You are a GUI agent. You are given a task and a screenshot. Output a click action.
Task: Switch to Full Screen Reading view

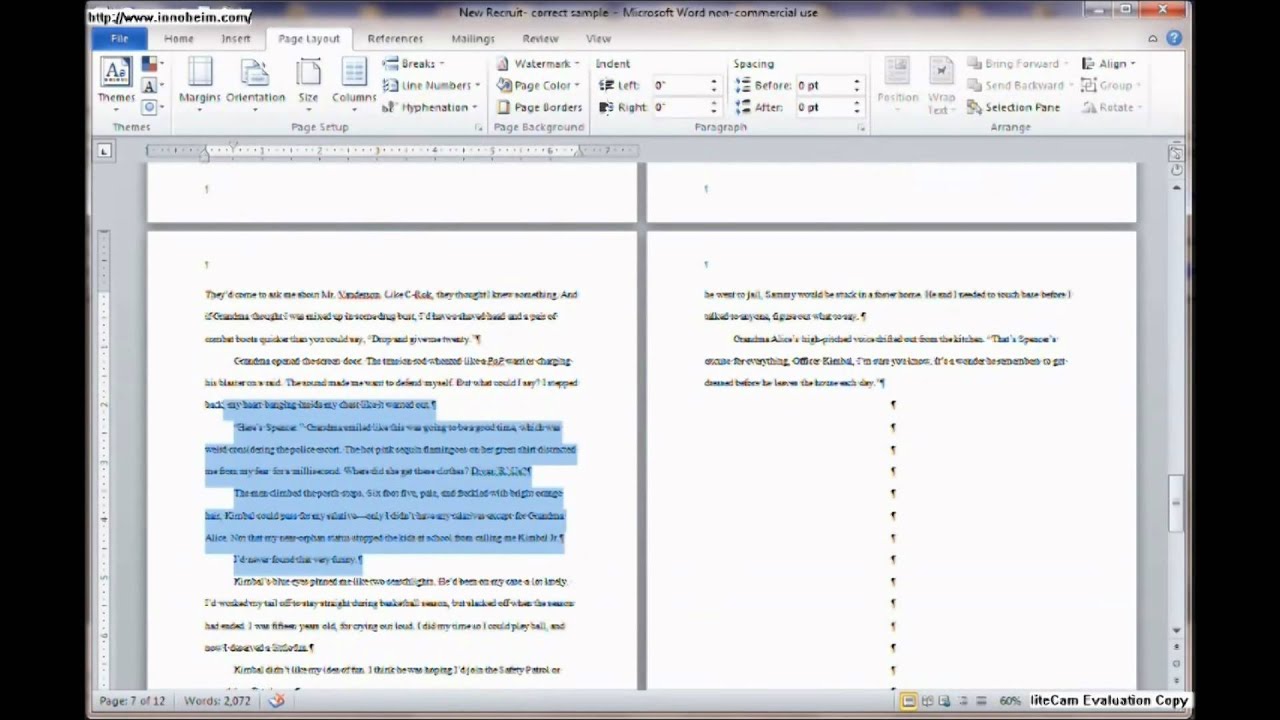pos(927,701)
